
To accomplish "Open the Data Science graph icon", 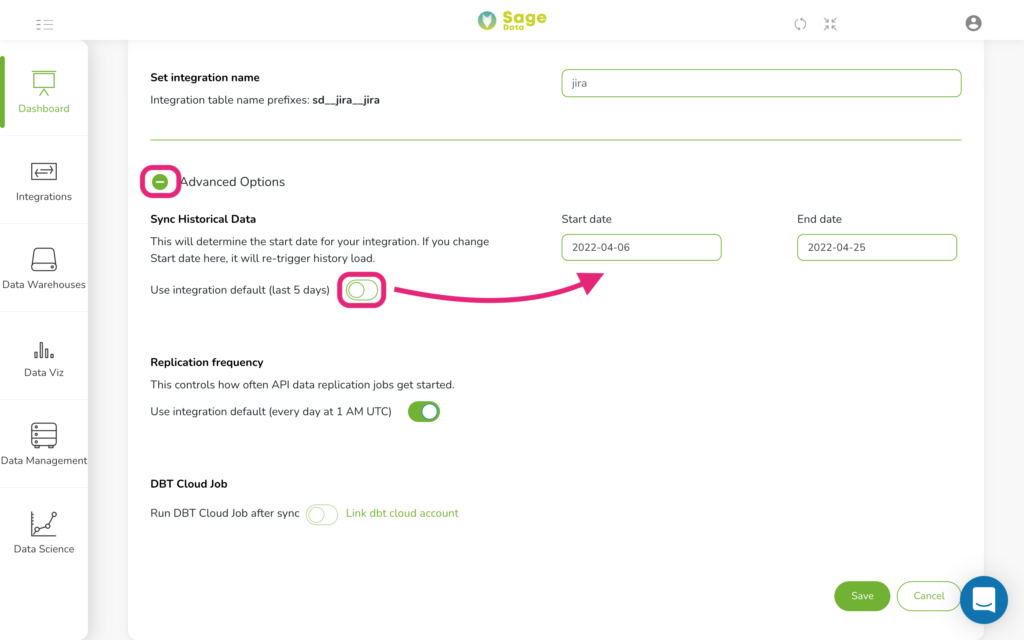I will [44, 524].
